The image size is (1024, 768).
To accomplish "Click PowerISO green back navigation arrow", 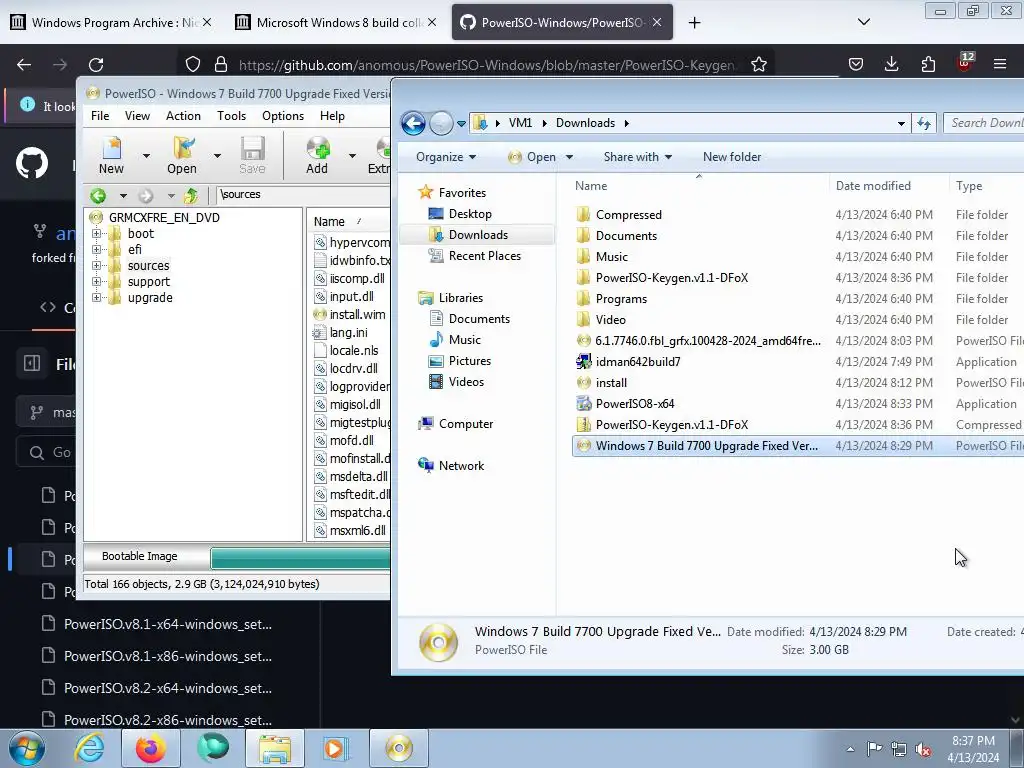I will 99,195.
